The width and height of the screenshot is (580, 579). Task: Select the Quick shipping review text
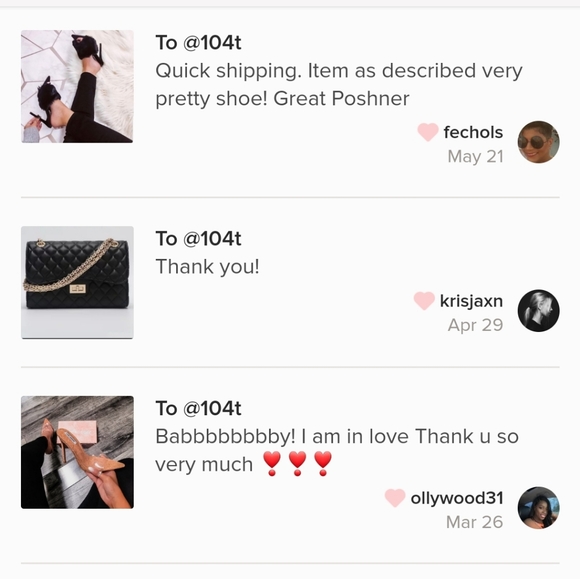point(339,85)
